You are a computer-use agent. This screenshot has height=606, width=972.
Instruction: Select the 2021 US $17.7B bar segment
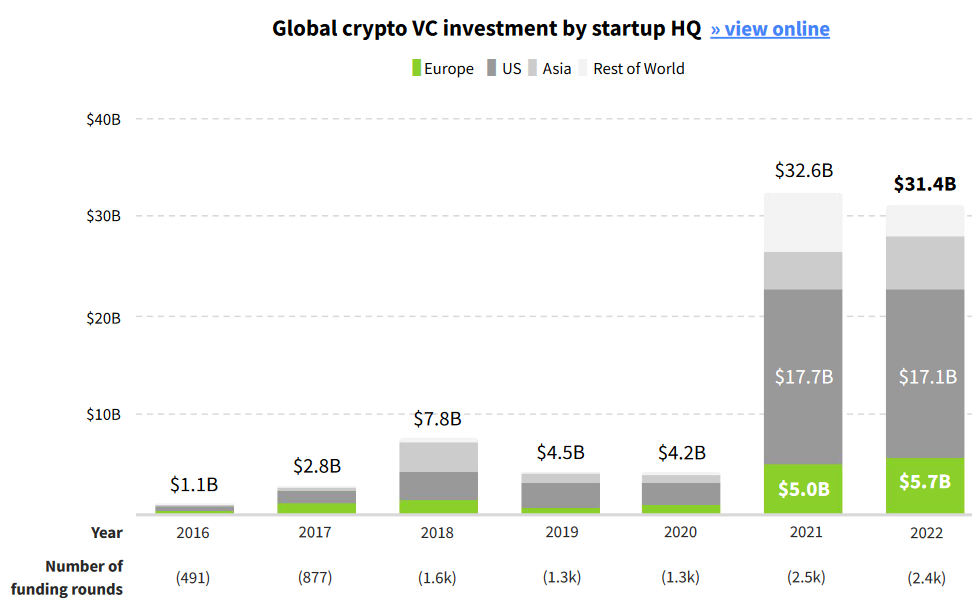coord(803,376)
